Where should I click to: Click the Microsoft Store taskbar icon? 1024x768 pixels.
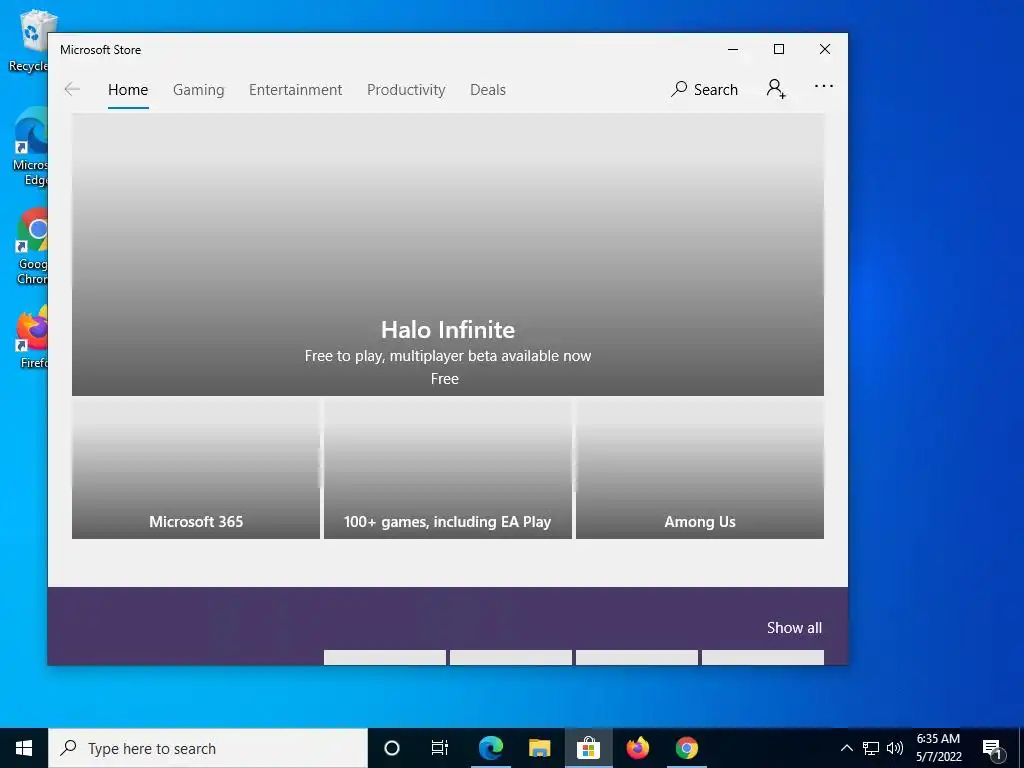588,748
